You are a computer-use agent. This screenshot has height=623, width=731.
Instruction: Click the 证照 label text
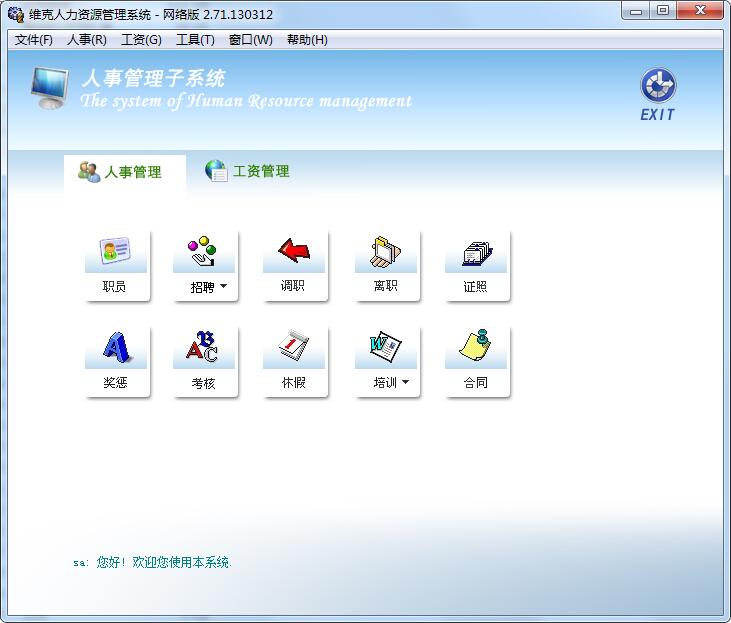(x=475, y=286)
